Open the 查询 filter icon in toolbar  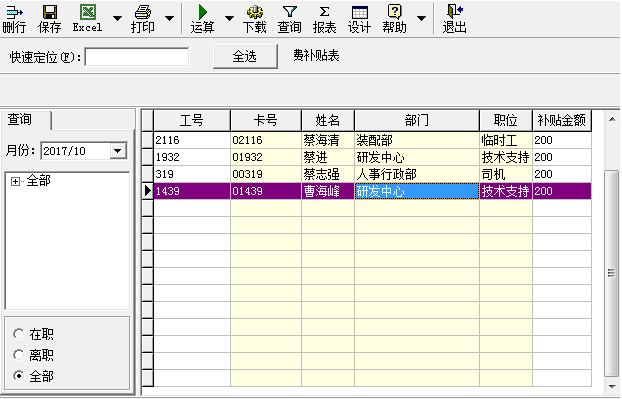pos(290,19)
